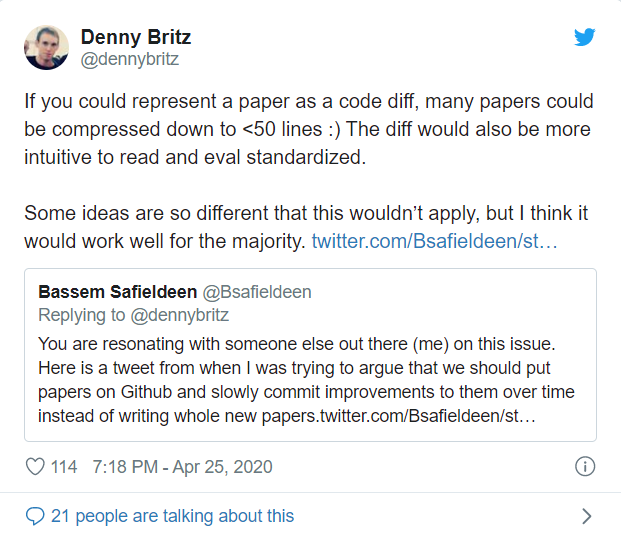Screen dimensions: 621x535
Task: Click the reply speech bubble icon
Action: point(35,516)
